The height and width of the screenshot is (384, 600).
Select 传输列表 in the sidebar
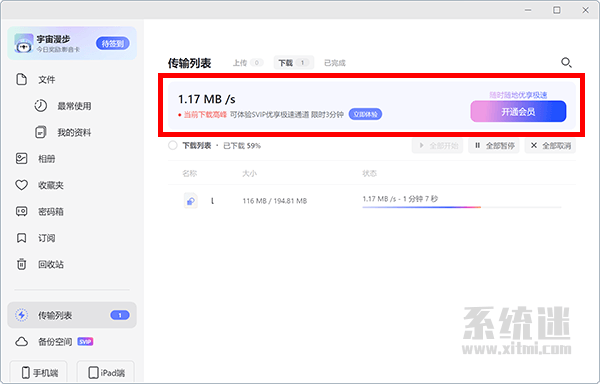[72, 315]
